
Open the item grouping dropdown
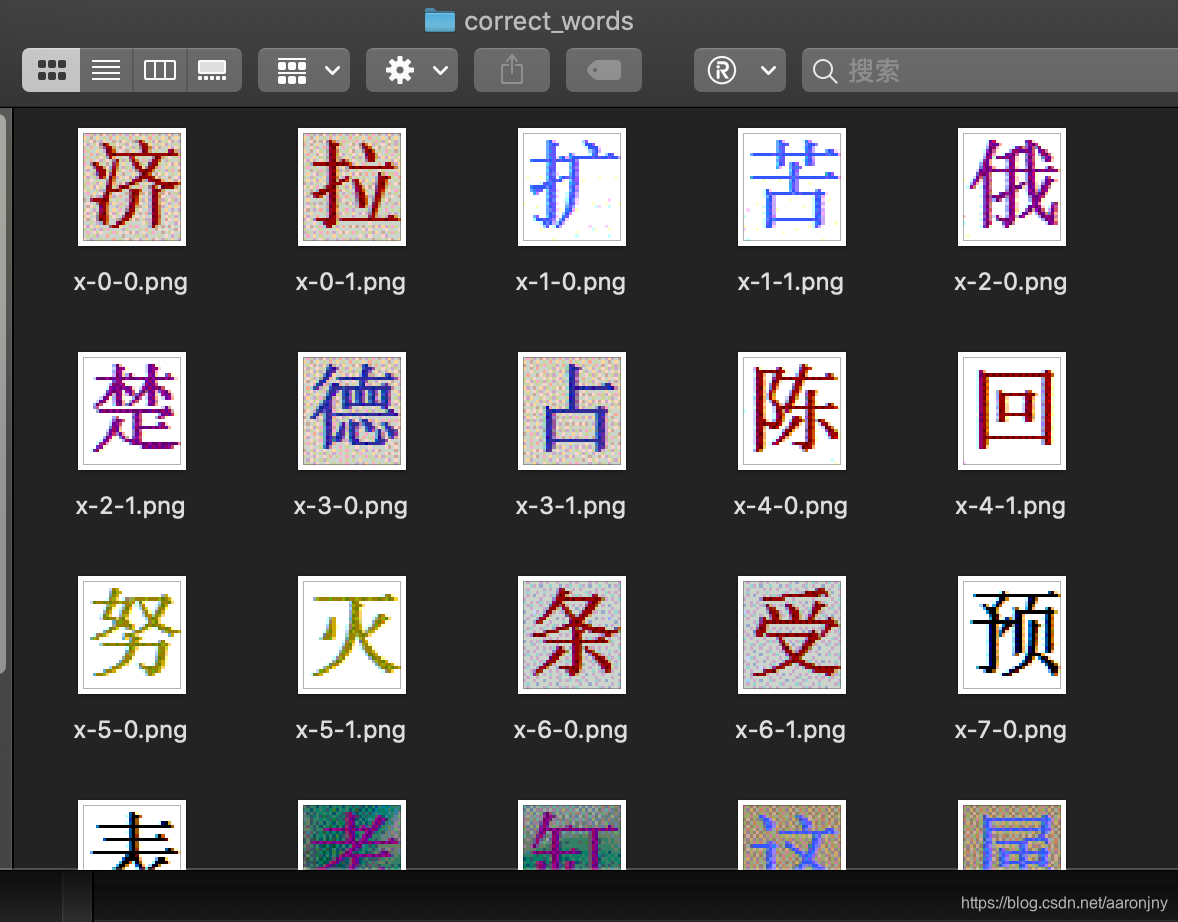(303, 70)
